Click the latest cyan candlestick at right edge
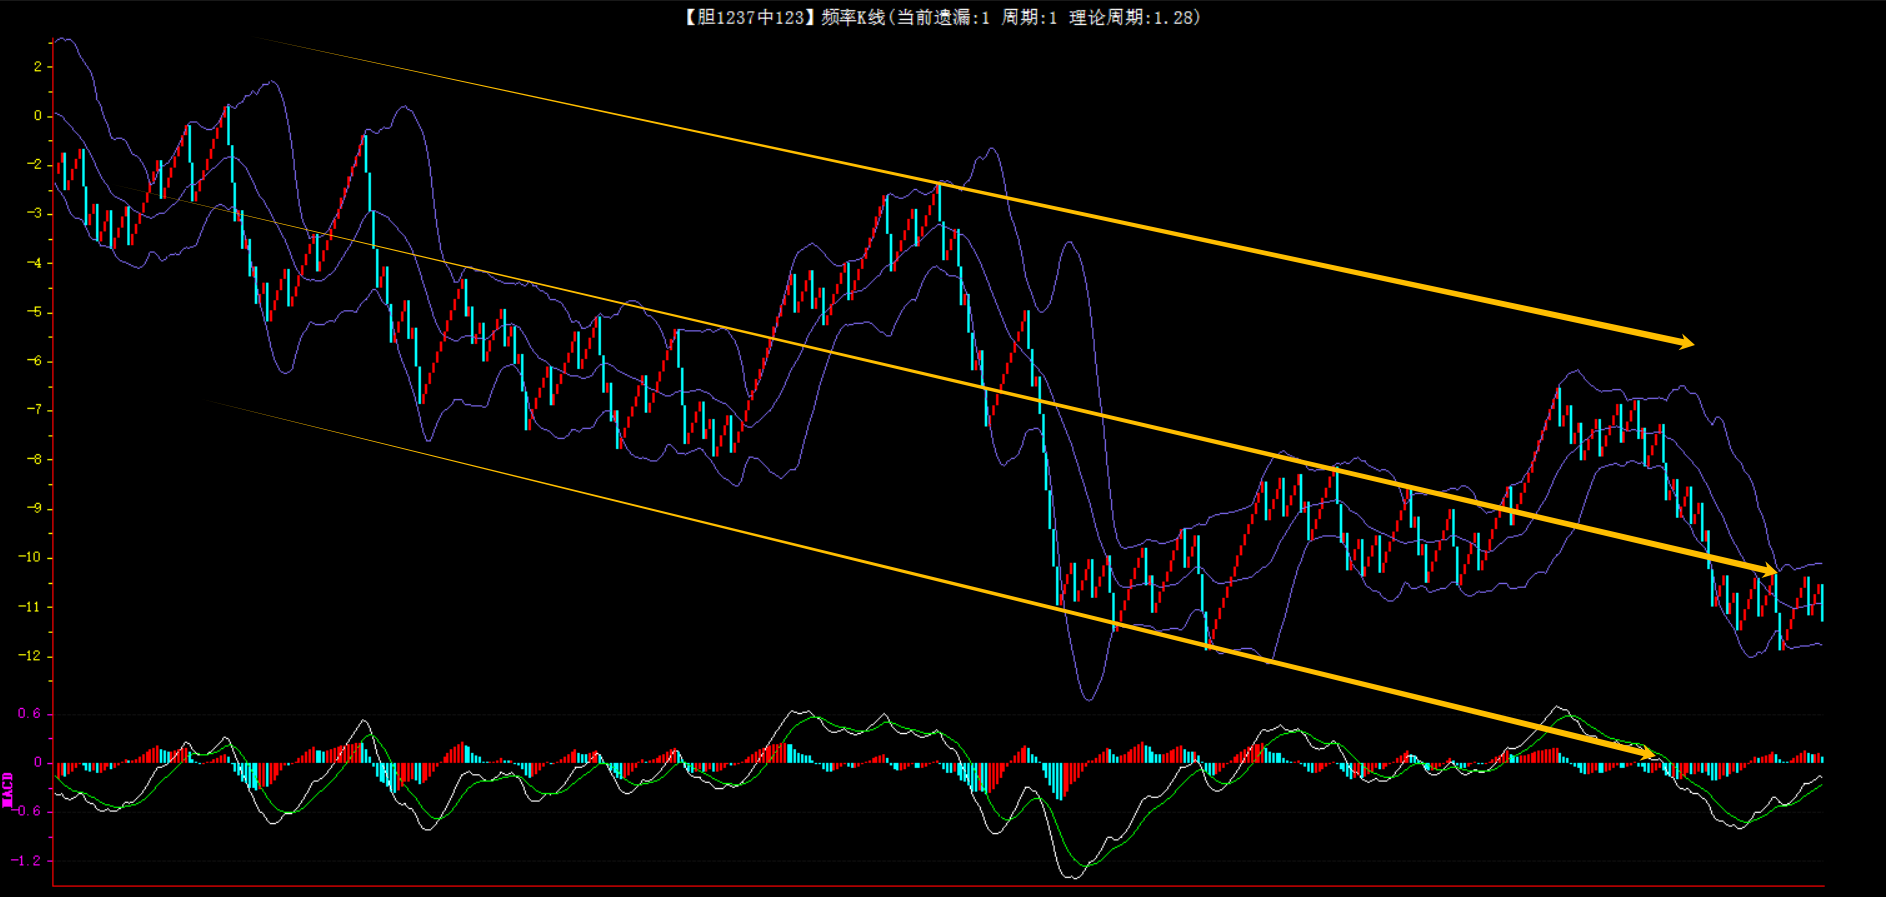 (1822, 602)
